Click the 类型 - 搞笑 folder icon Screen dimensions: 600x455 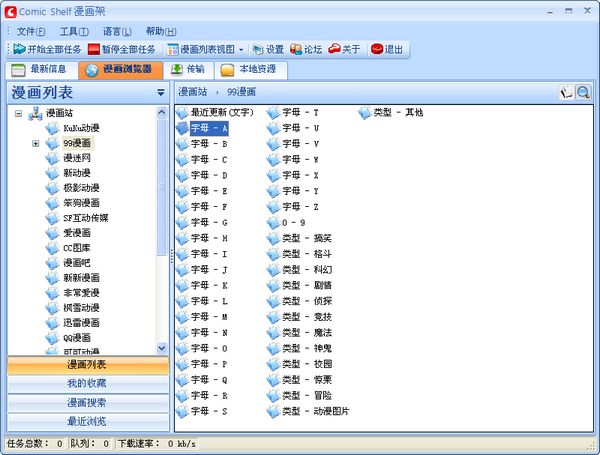[x=274, y=238]
